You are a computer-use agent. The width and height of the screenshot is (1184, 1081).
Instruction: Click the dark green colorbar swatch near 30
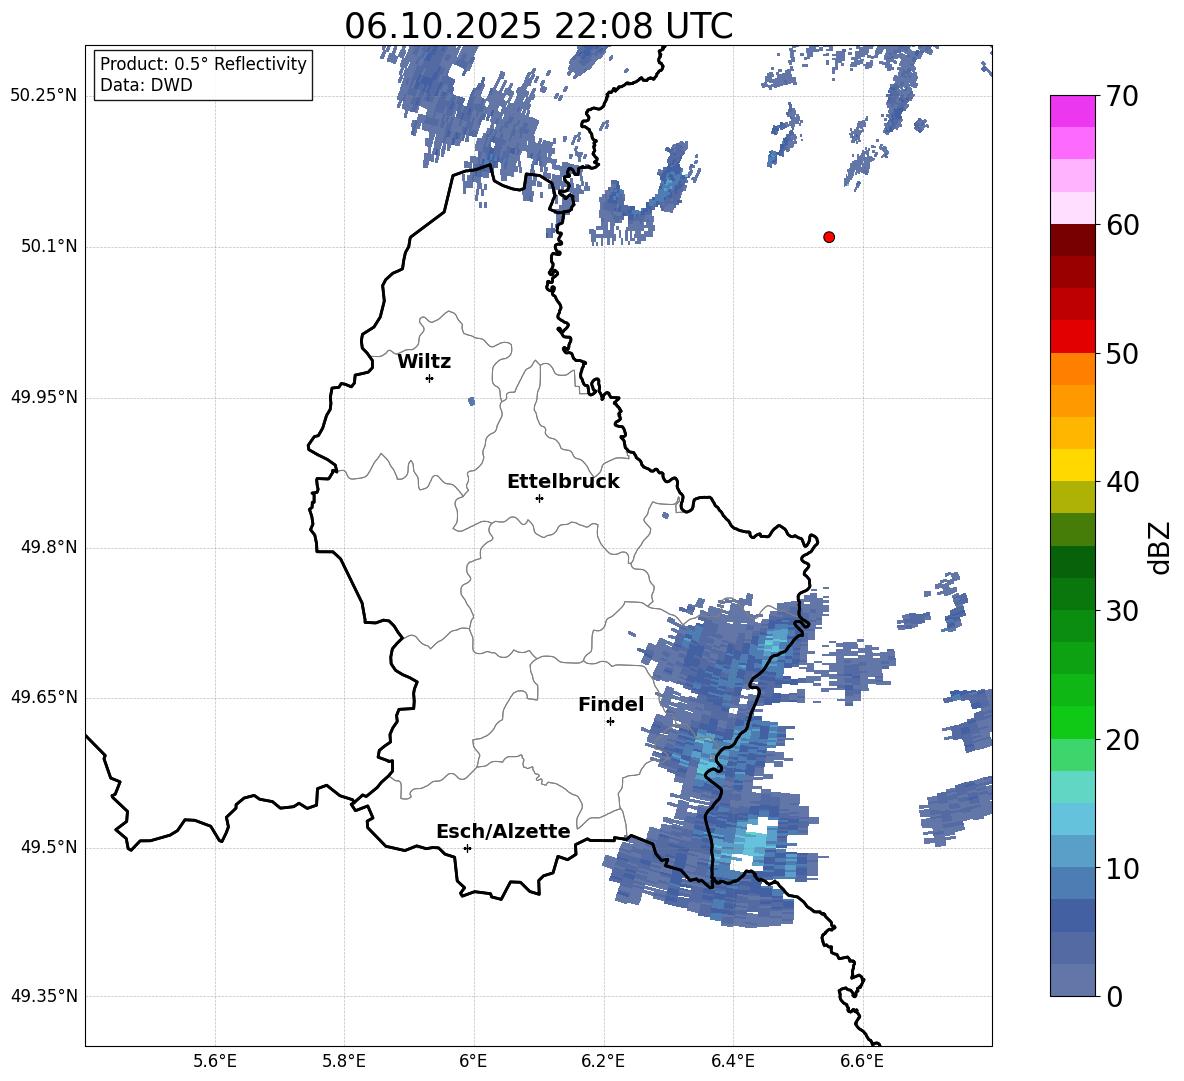(x=1072, y=594)
